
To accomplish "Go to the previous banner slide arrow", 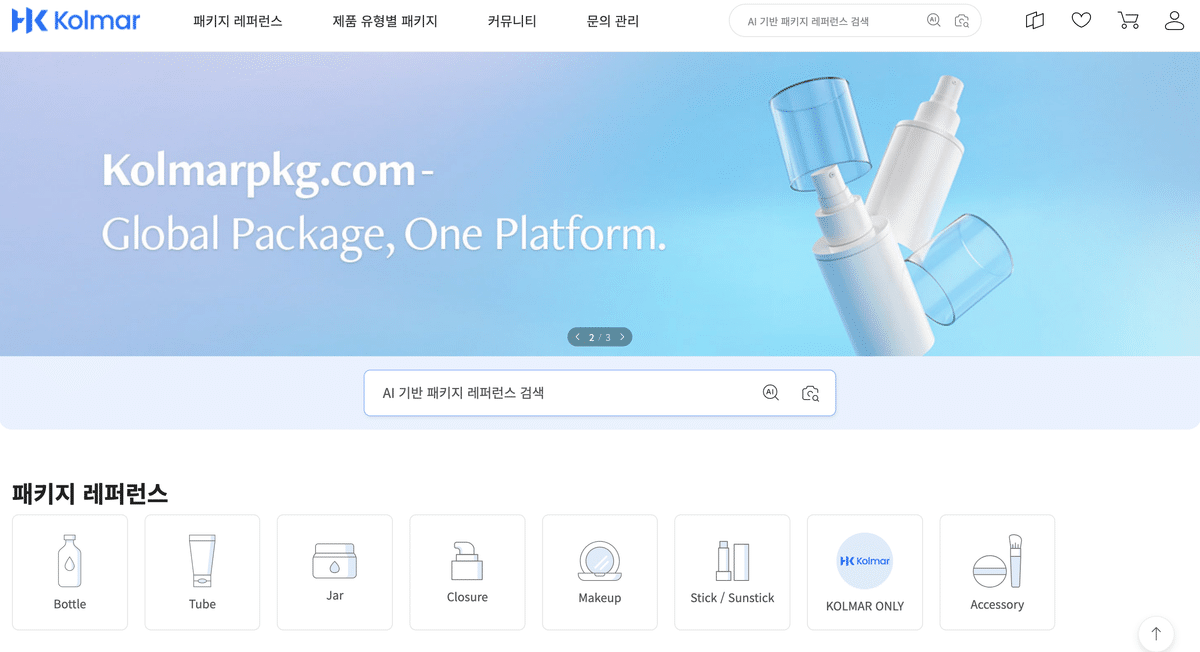I will [577, 337].
